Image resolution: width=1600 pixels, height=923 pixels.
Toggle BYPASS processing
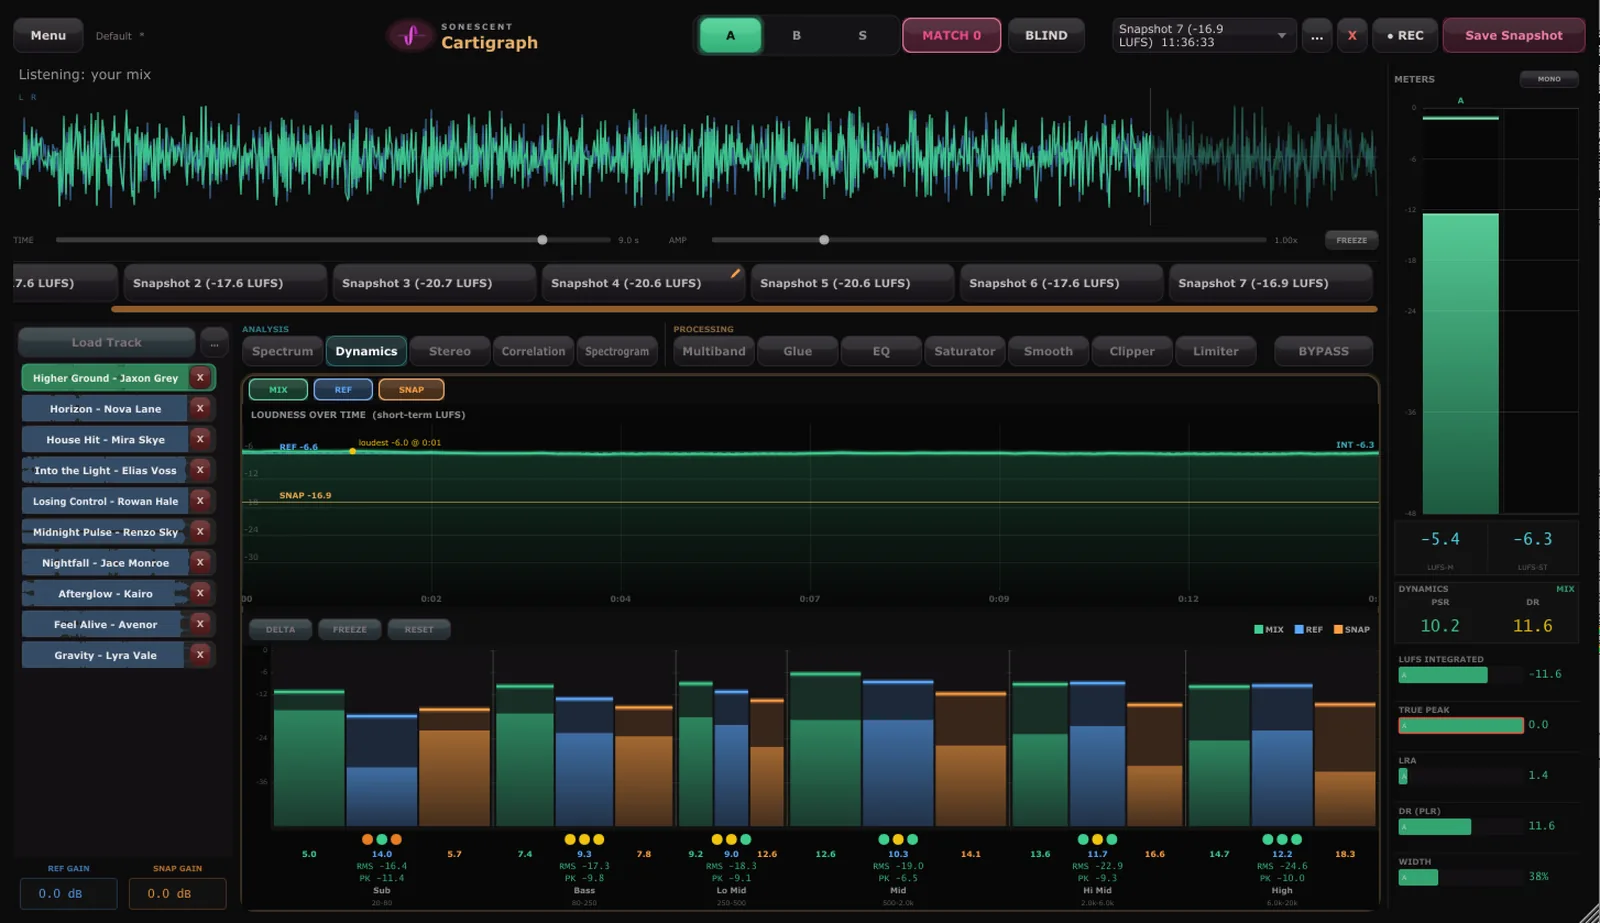[1323, 351]
